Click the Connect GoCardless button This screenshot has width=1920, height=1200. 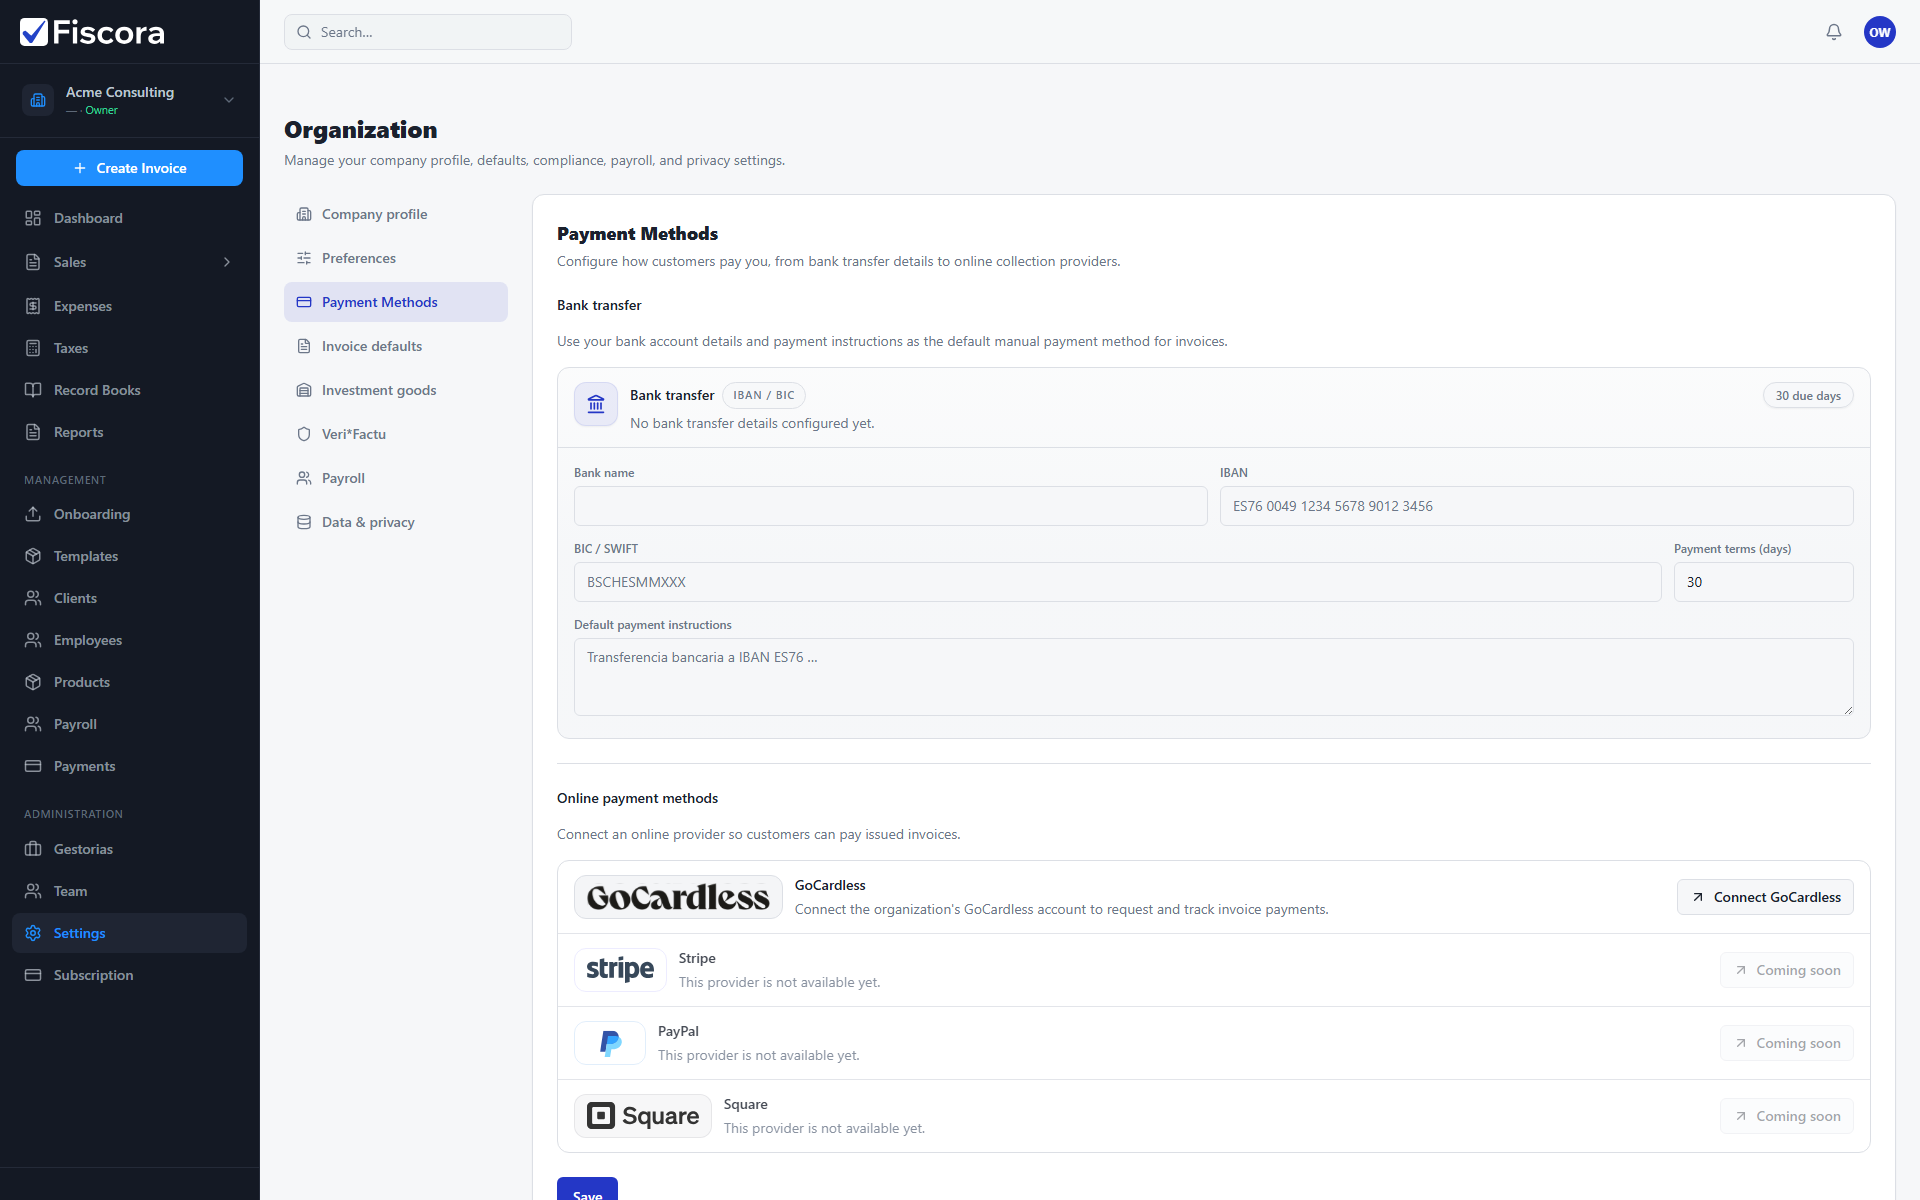click(1765, 897)
